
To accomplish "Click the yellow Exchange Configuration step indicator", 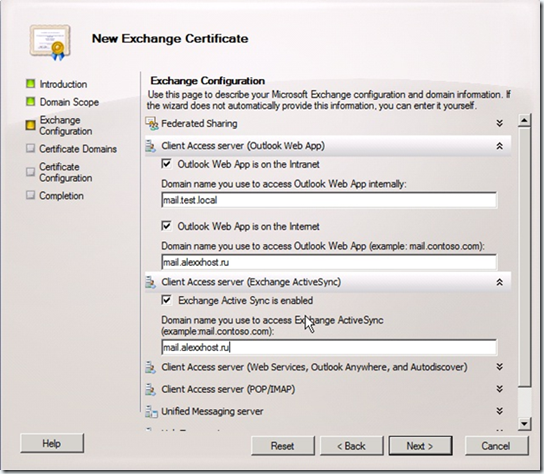I will (x=31, y=125).
